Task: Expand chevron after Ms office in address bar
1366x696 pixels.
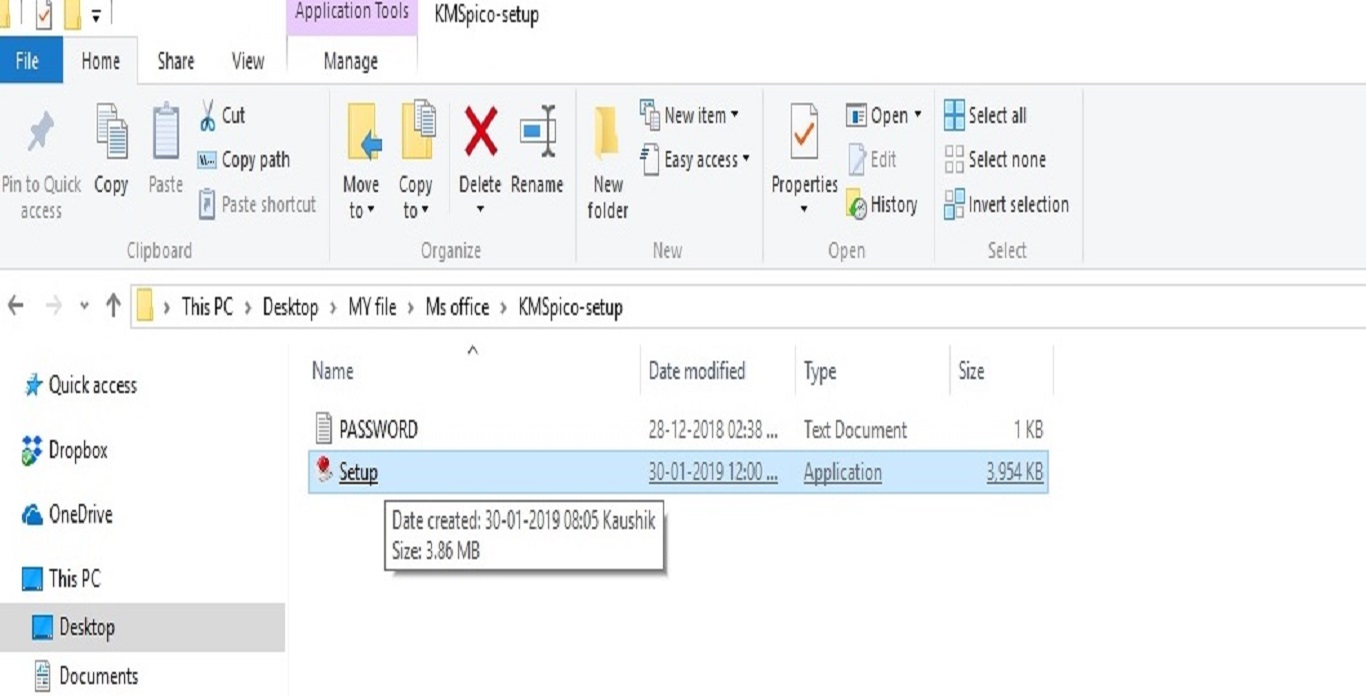Action: [x=503, y=307]
